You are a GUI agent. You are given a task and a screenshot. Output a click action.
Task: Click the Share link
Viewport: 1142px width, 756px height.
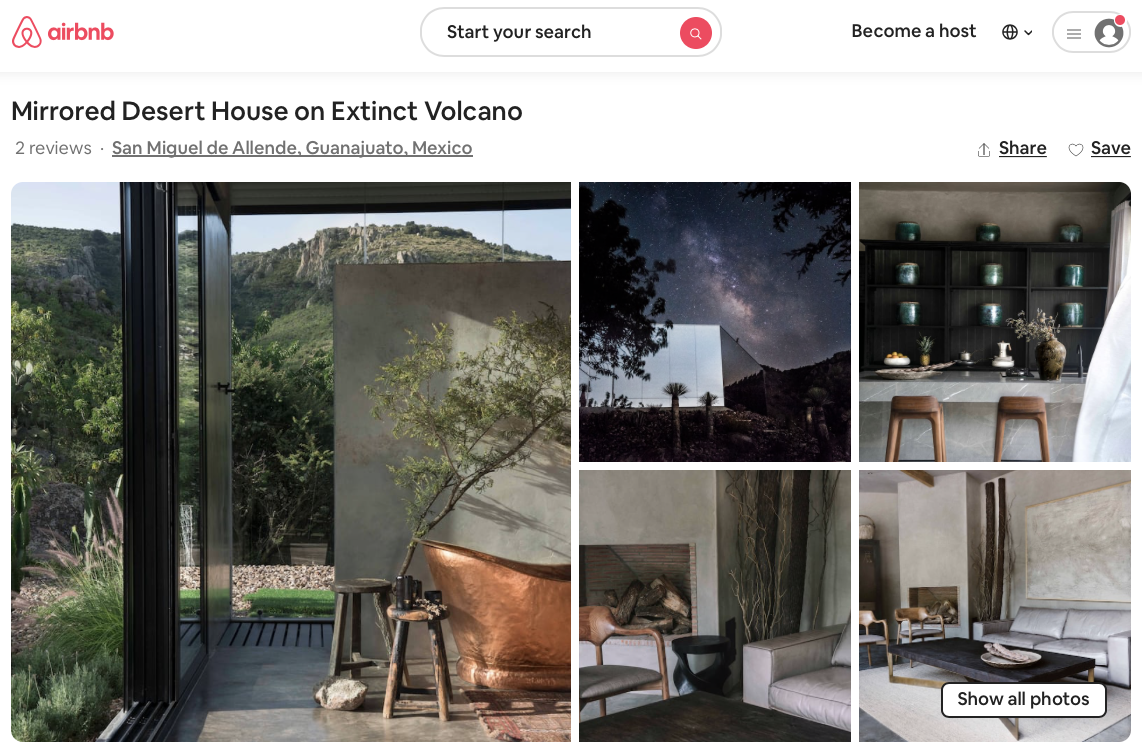(x=1023, y=148)
